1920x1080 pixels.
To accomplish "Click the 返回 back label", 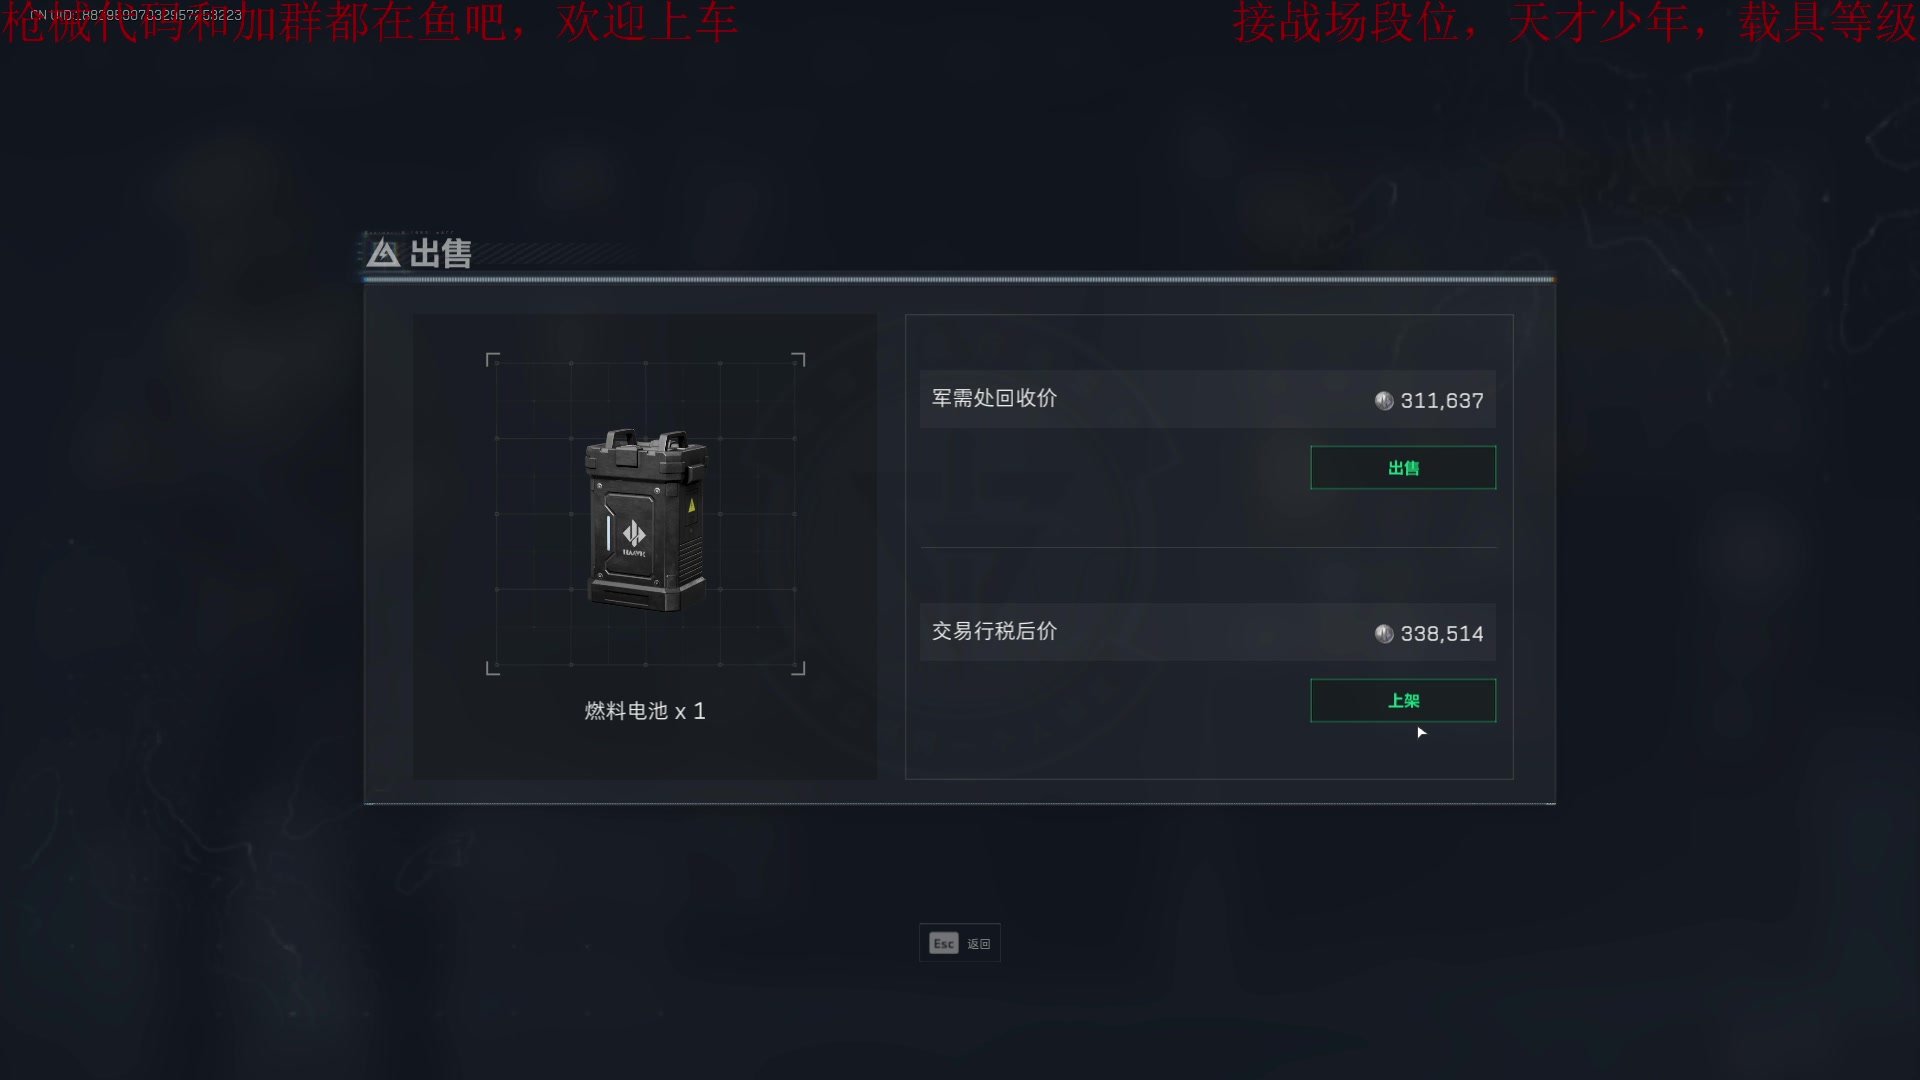I will [x=978, y=944].
